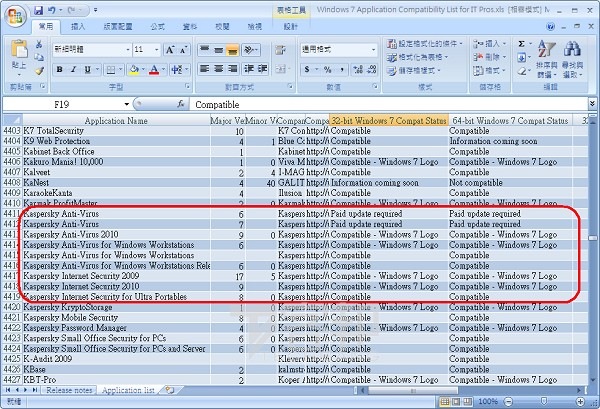Apply comma style number format
This screenshot has width=600, height=409.
tap(342, 69)
